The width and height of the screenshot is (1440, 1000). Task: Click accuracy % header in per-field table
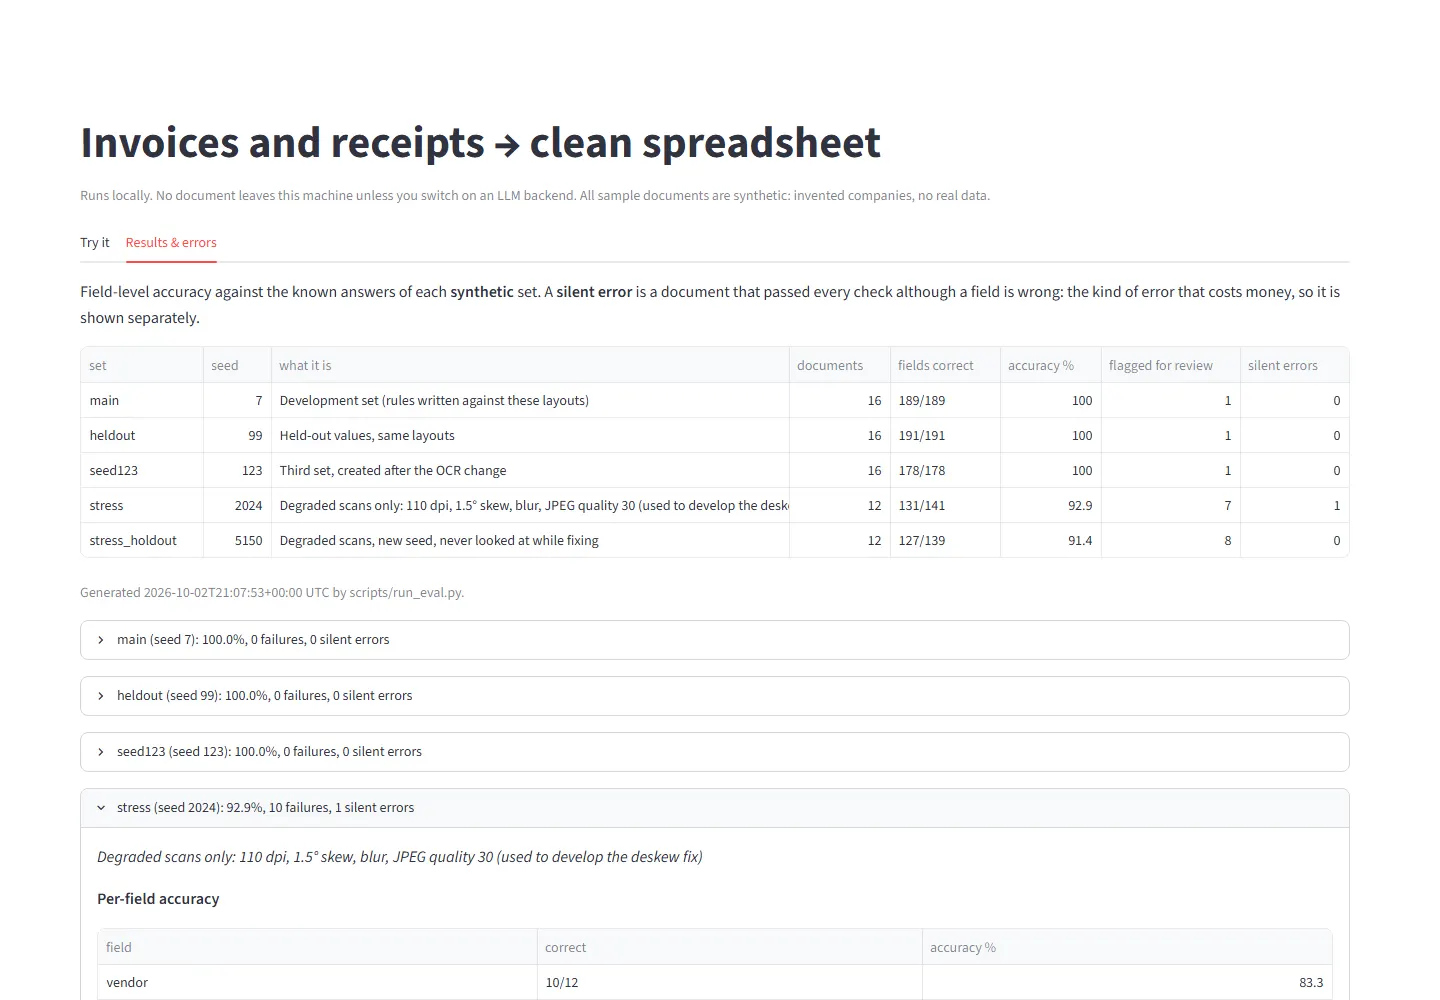coord(1127,947)
